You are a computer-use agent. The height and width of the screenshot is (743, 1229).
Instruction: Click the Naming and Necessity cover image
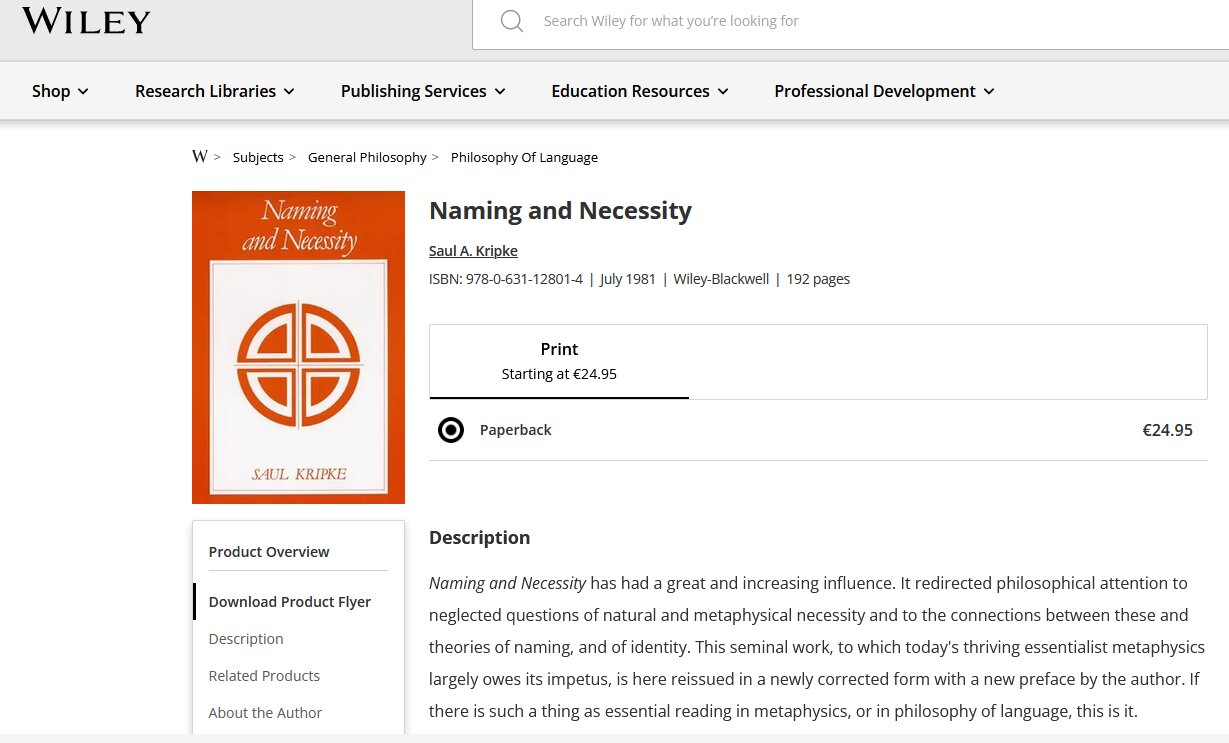pos(298,347)
